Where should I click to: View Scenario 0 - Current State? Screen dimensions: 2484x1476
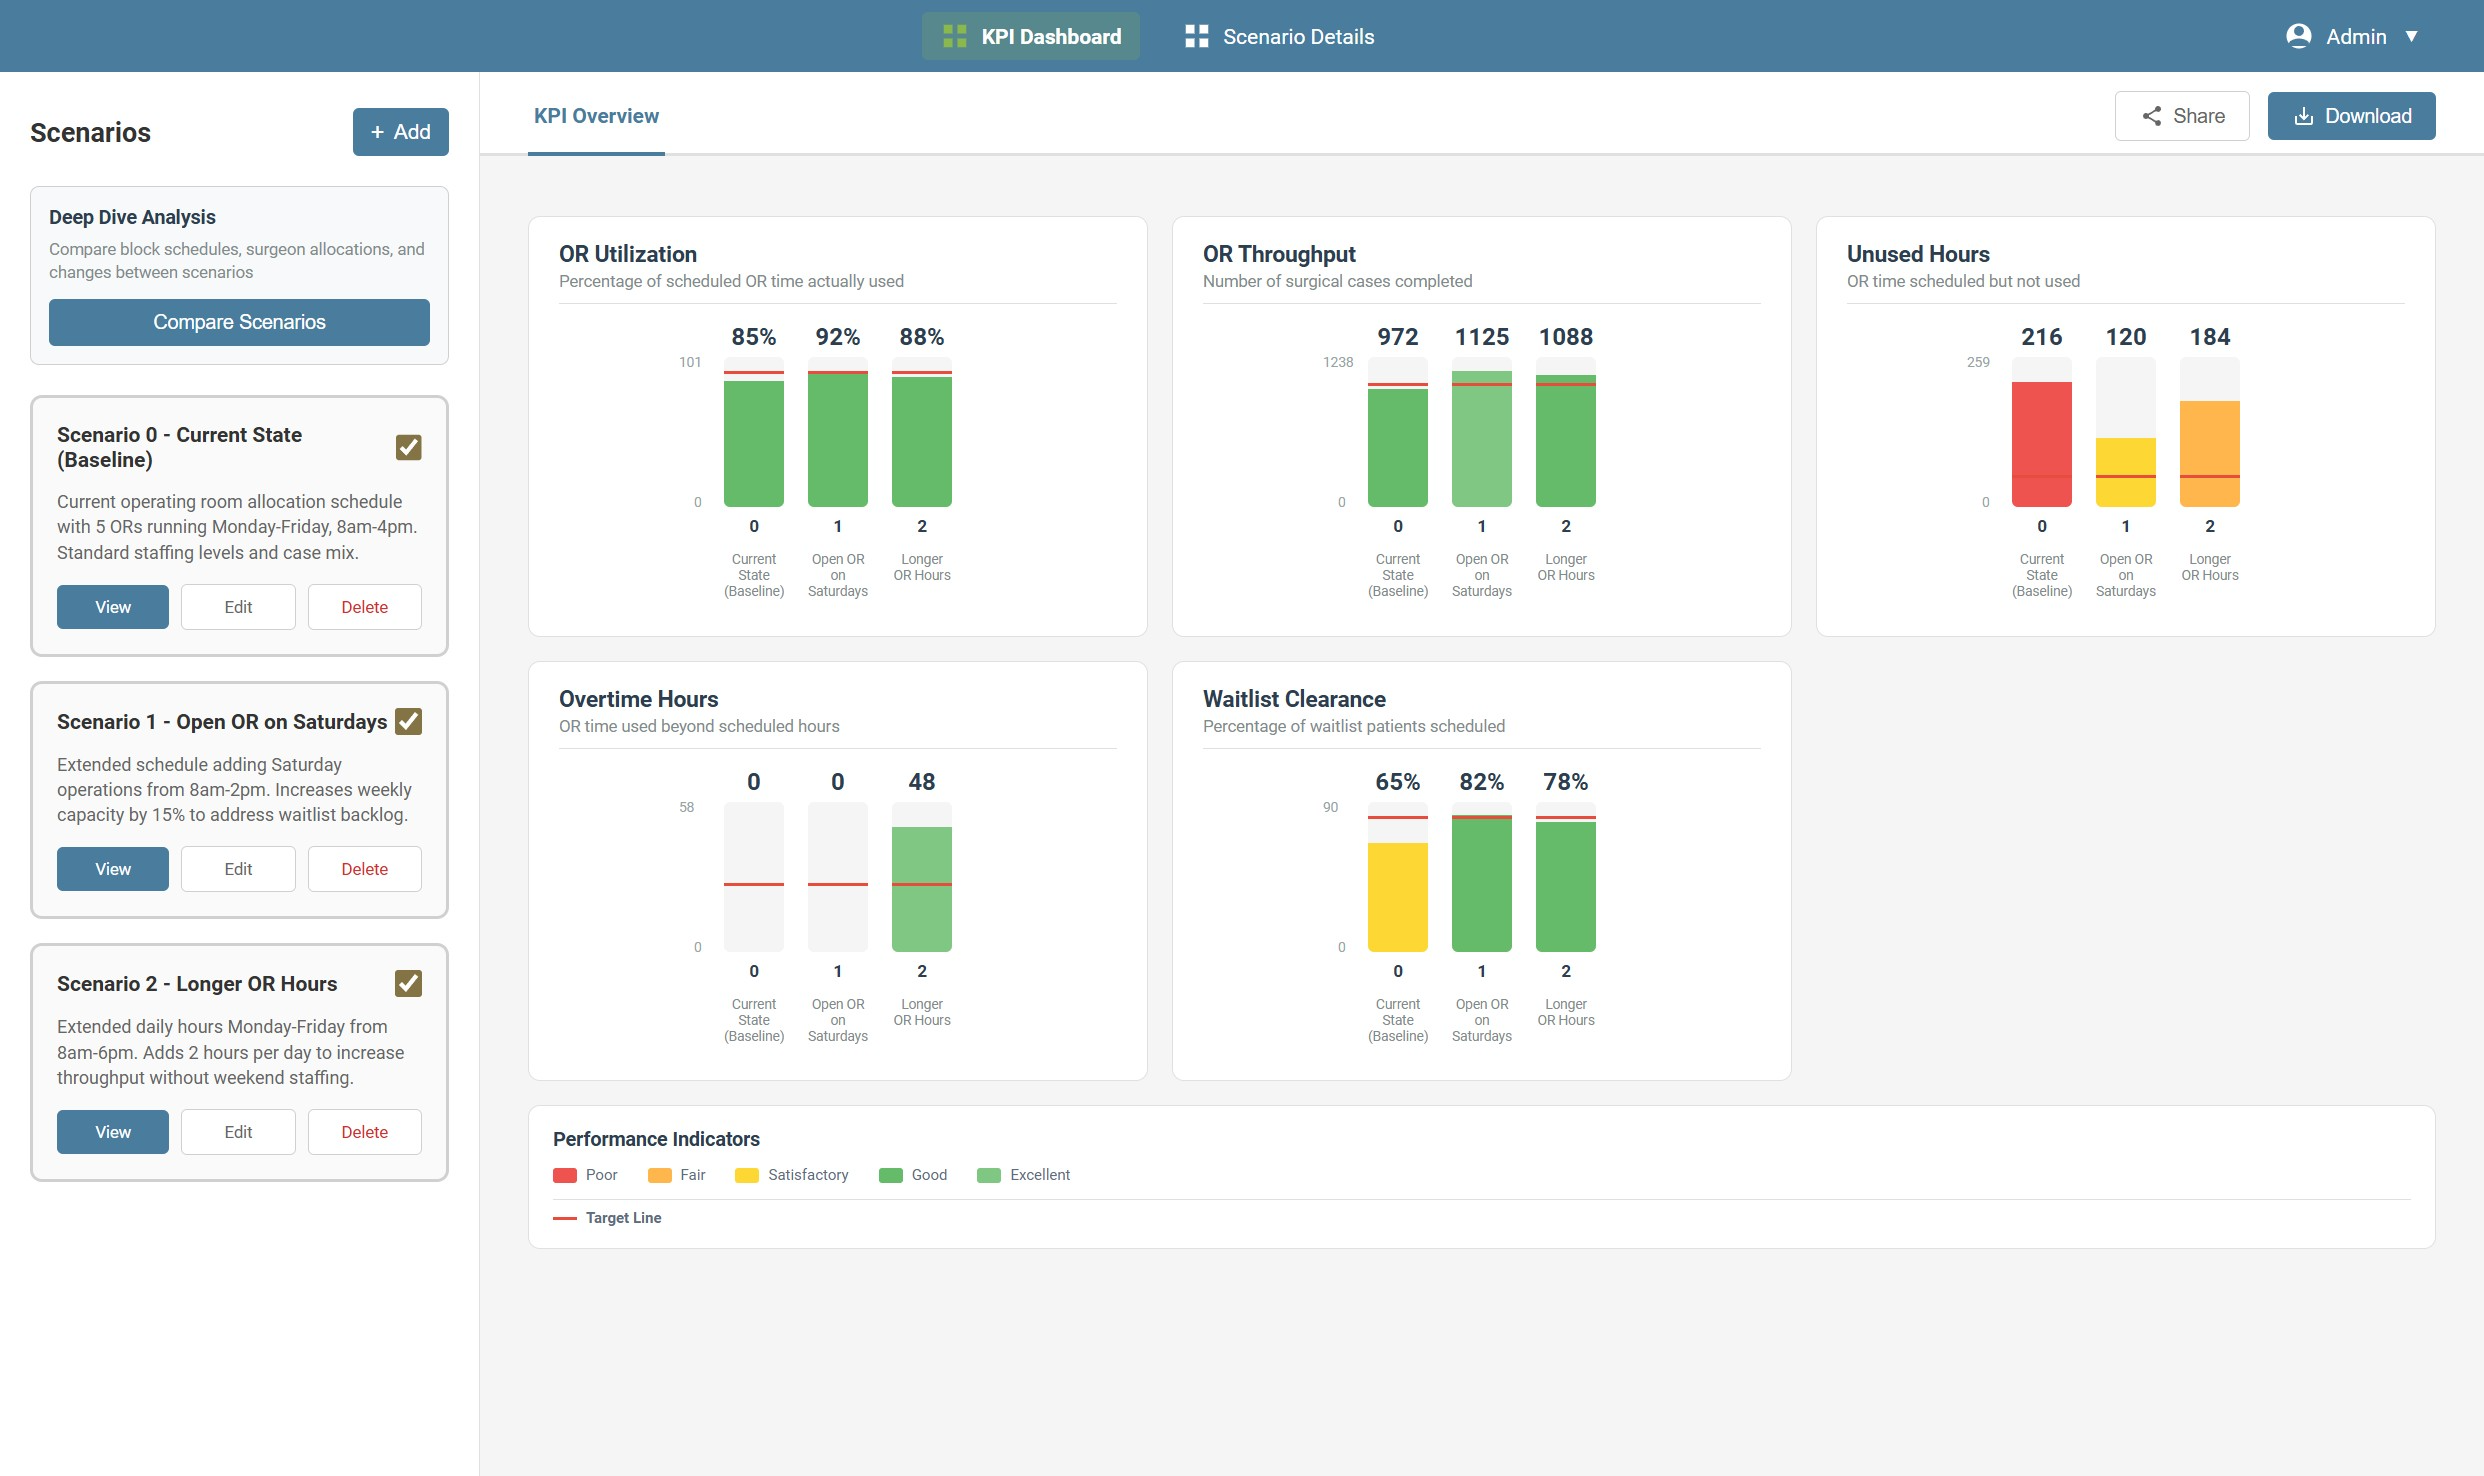tap(112, 606)
